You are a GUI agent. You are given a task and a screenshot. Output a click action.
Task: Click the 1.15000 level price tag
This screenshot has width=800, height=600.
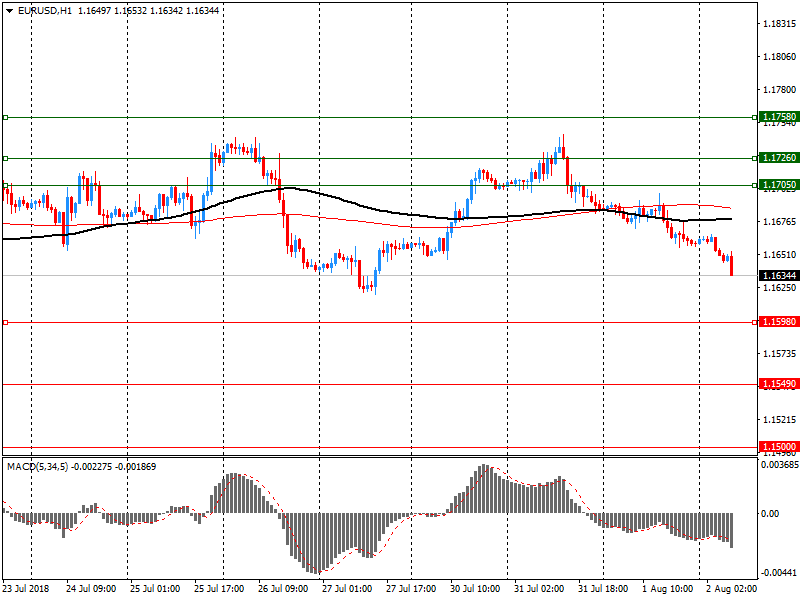click(x=778, y=447)
